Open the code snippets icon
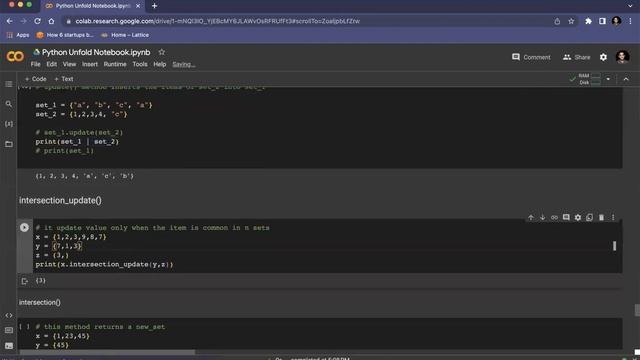The image size is (640, 360). (9, 315)
